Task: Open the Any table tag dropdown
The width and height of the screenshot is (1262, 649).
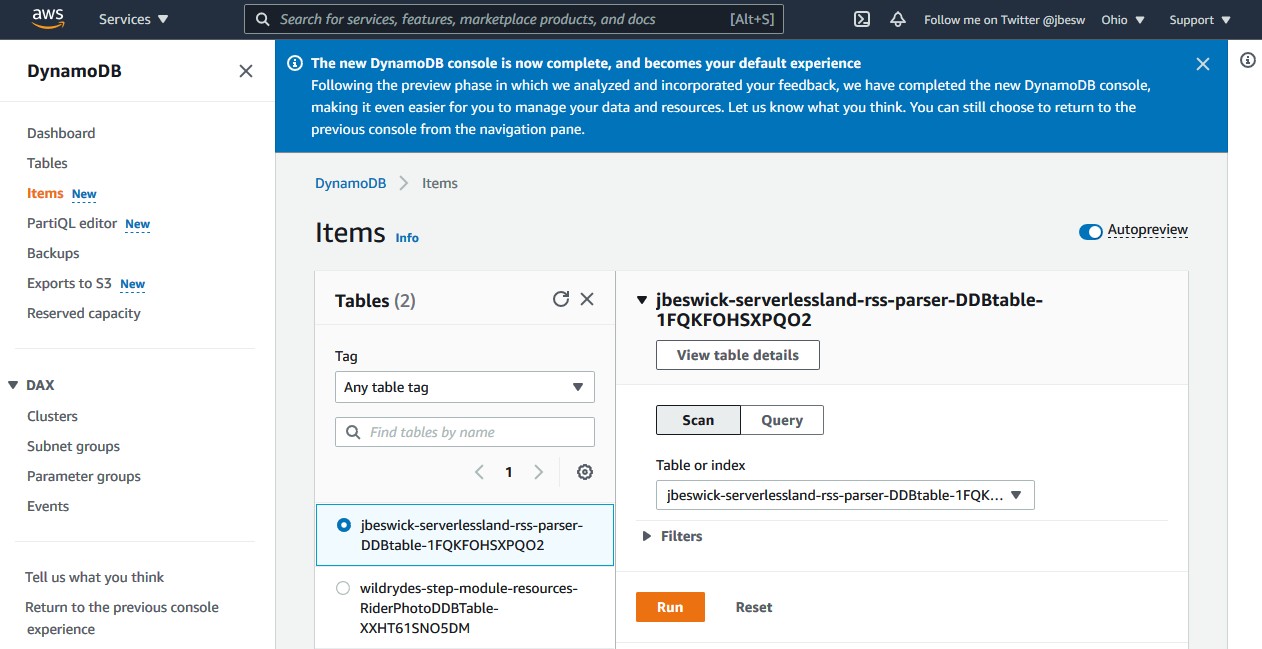Action: point(464,387)
